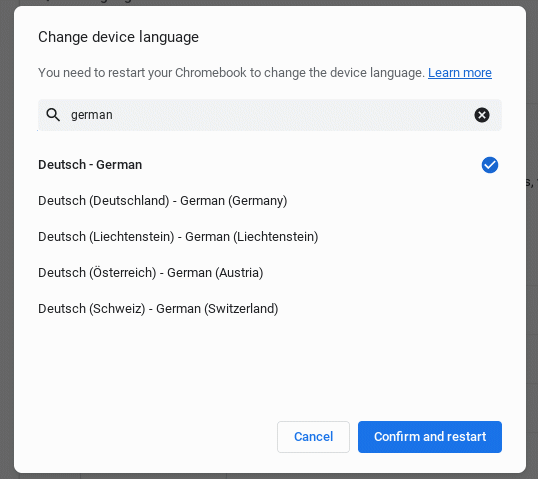Image resolution: width=538 pixels, height=479 pixels.
Task: Click the restart Chromebook description text
Action: coord(232,73)
